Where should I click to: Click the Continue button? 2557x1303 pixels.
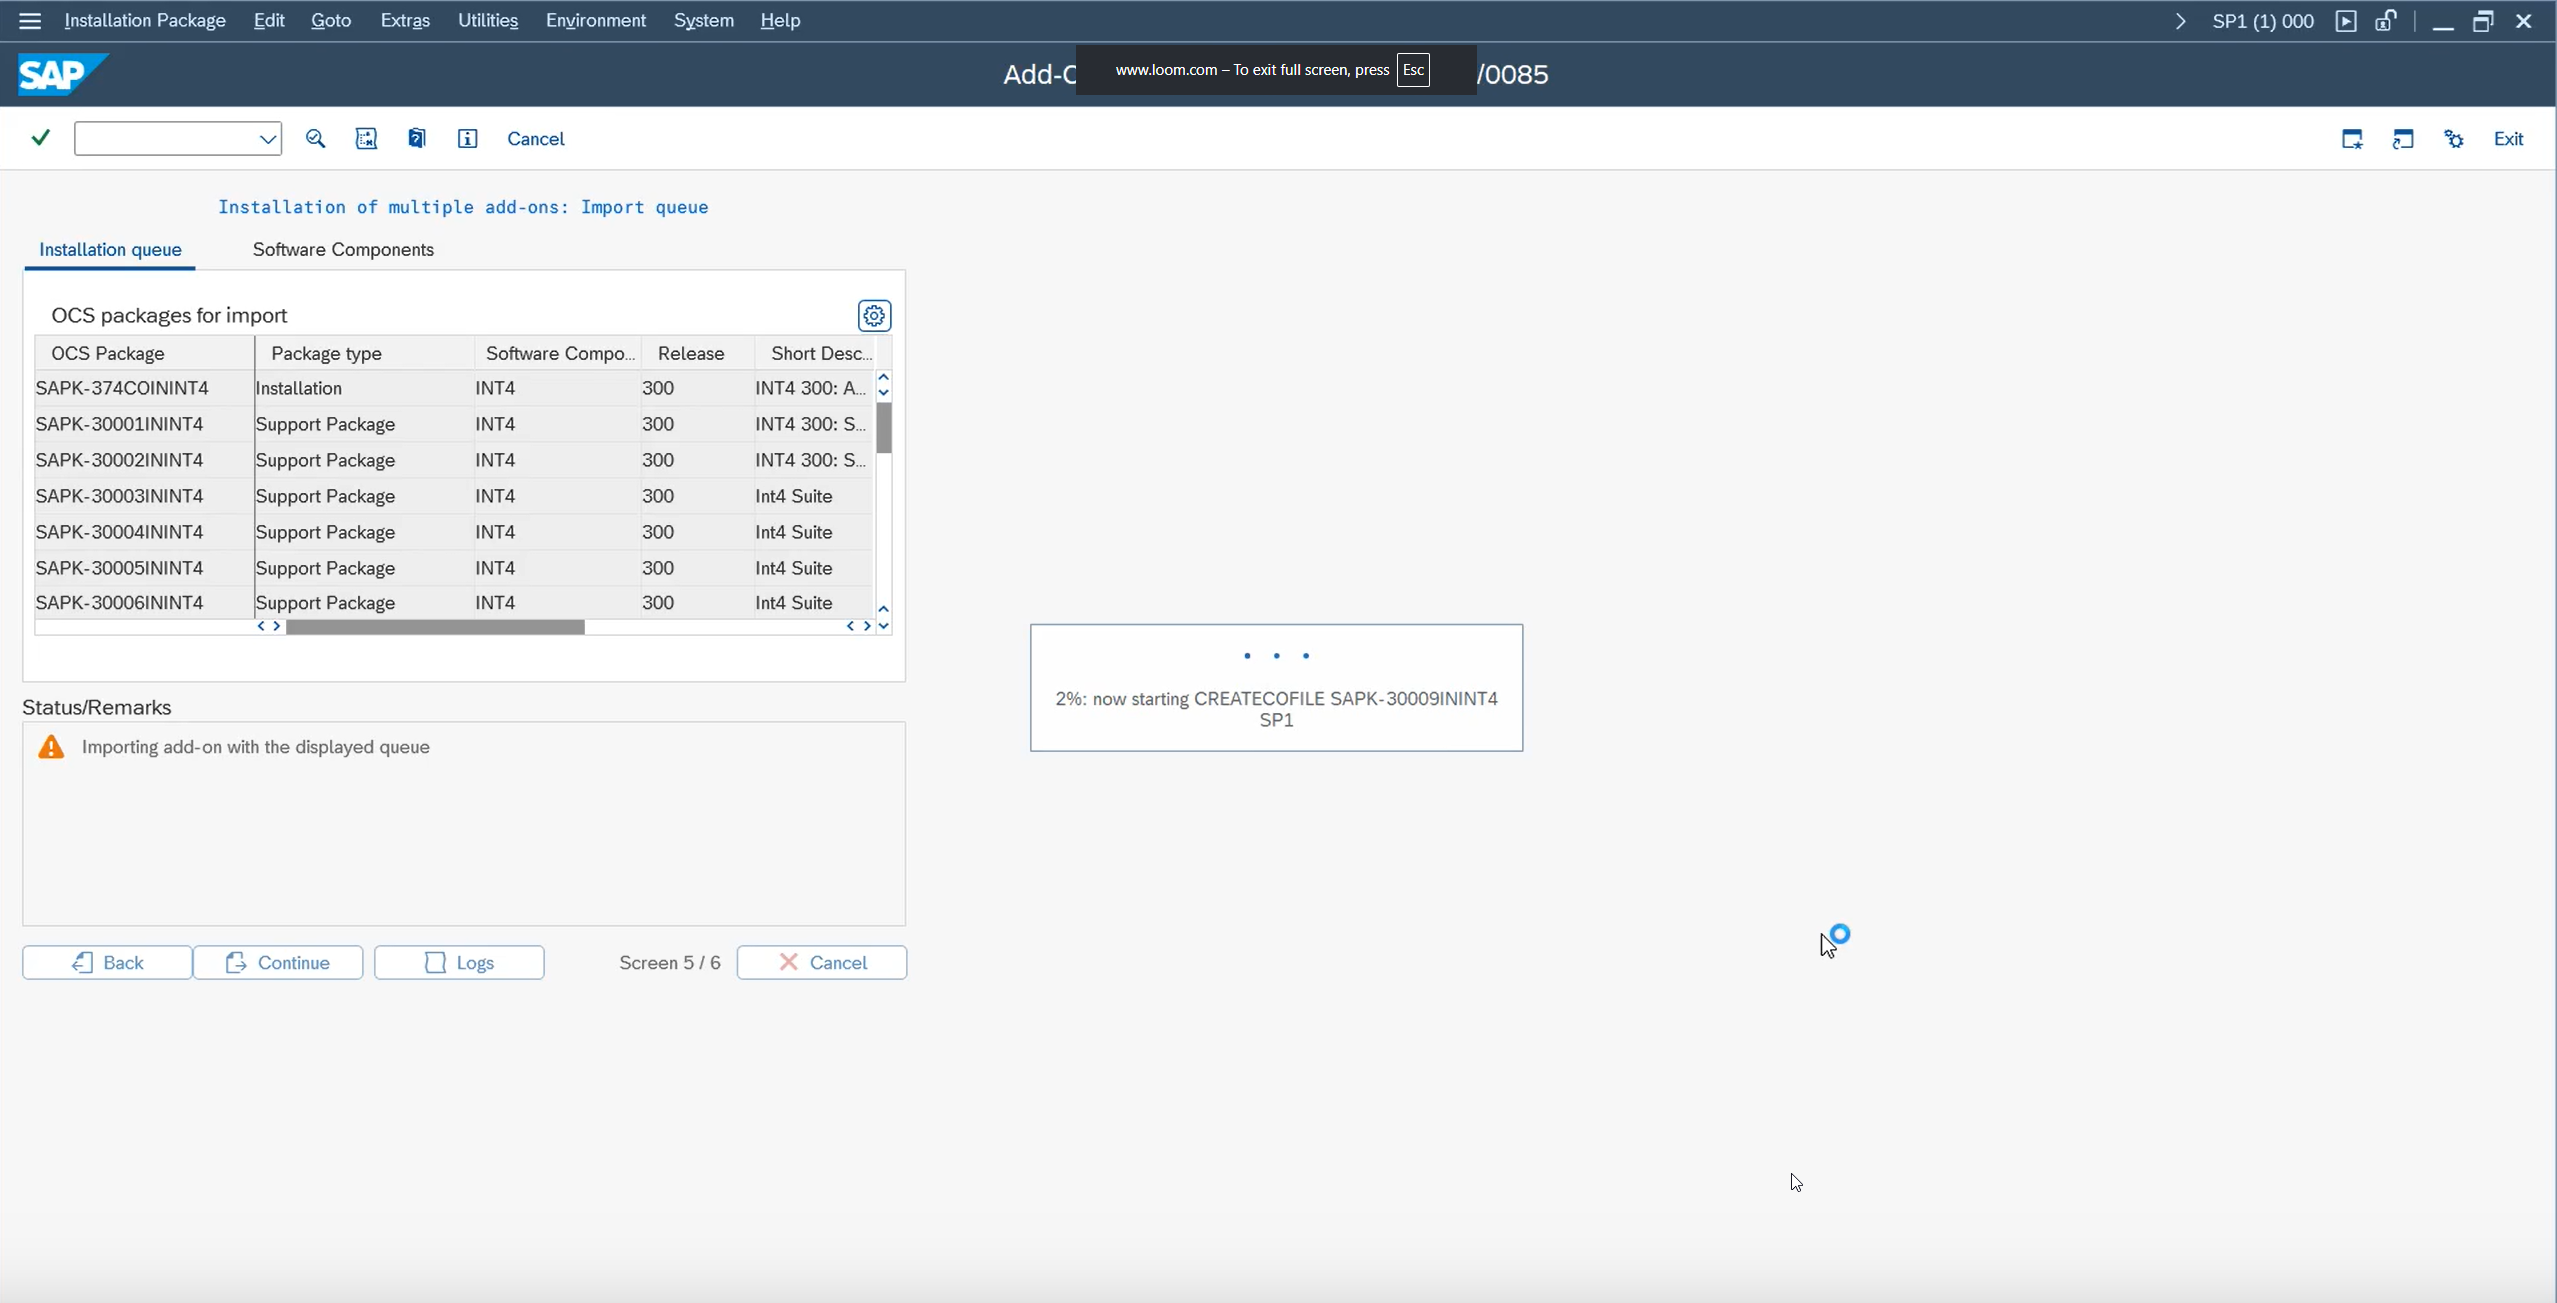pyautogui.click(x=278, y=962)
